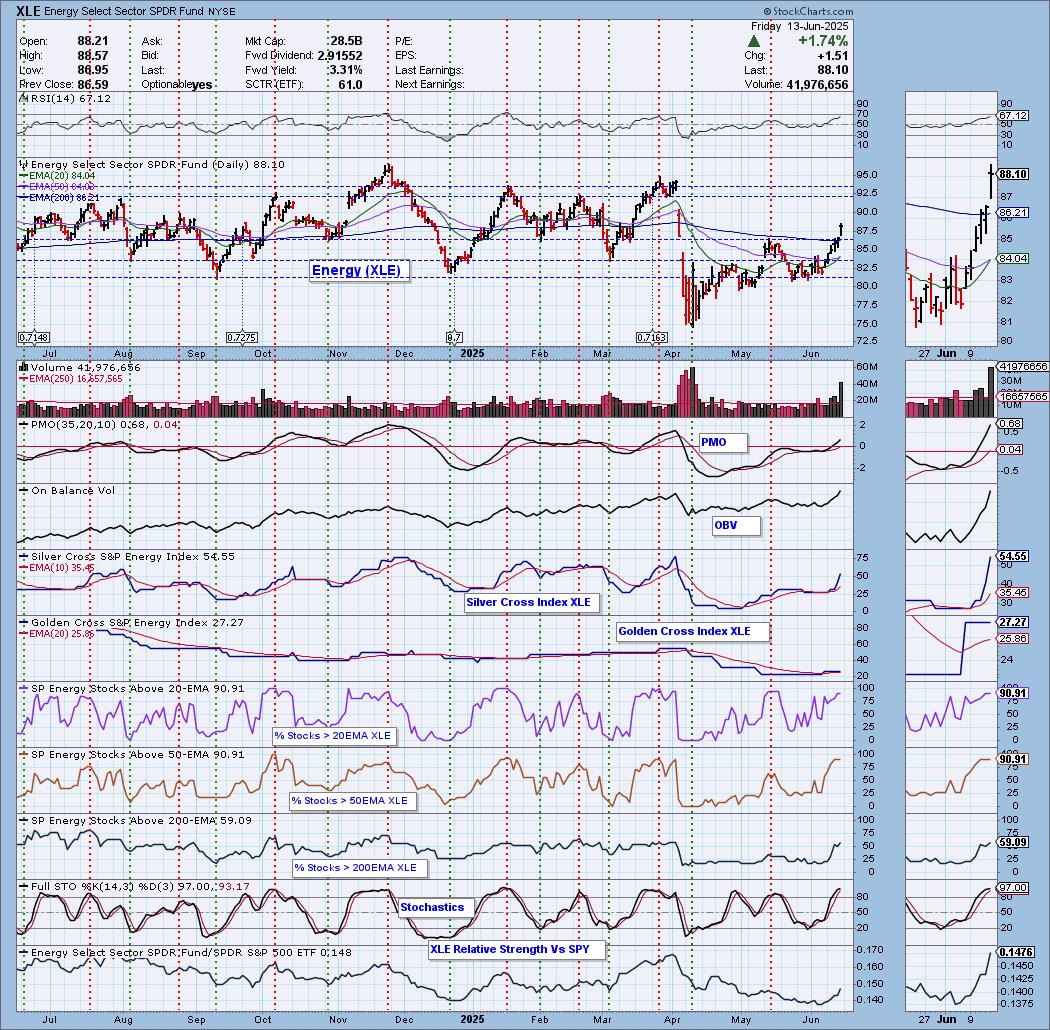This screenshot has height=1030, width=1050.
Task: Click the 84.04 EMA tag in zoom panel
Action: (1013, 259)
